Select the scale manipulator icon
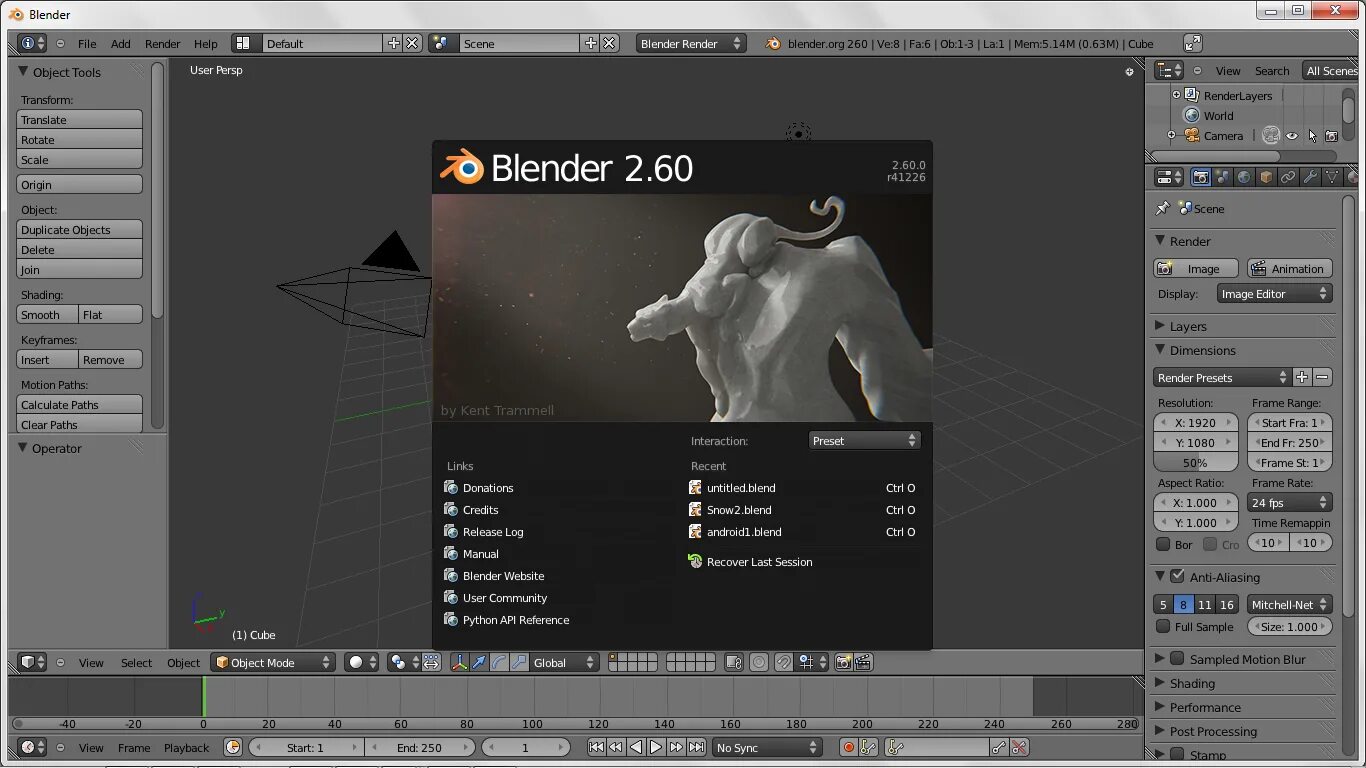This screenshot has height=768, width=1366. click(519, 662)
